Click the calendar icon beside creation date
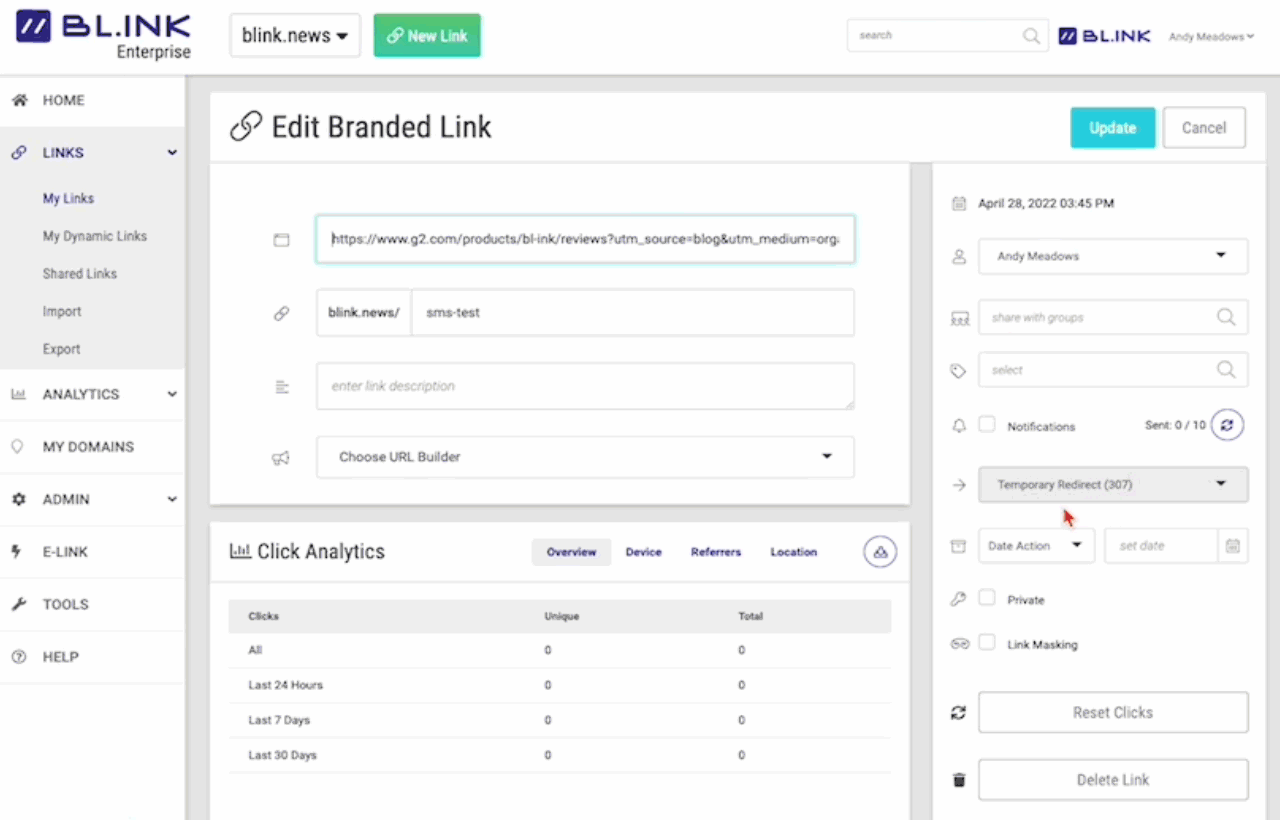Screen dimensions: 1280x820 pyautogui.click(x=959, y=203)
